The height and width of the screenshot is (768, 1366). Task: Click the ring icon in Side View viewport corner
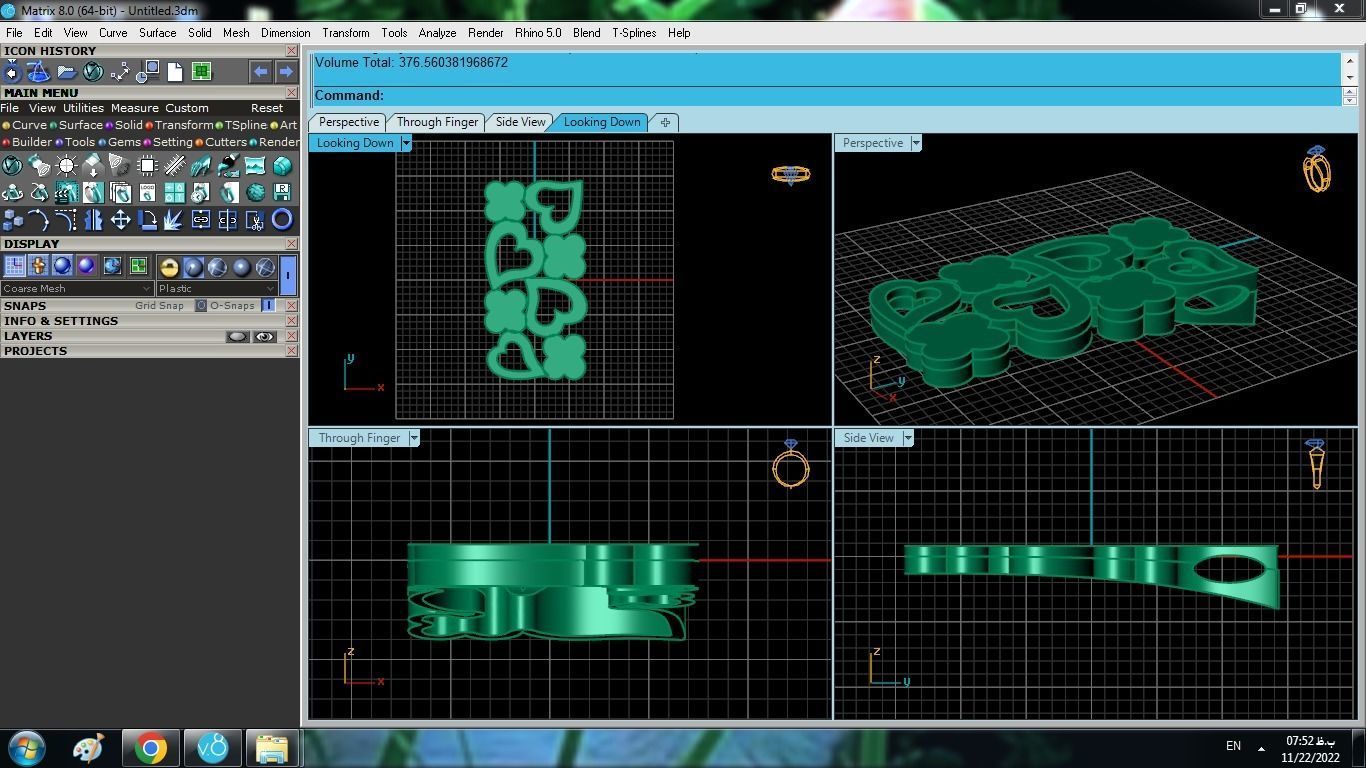[x=1316, y=464]
